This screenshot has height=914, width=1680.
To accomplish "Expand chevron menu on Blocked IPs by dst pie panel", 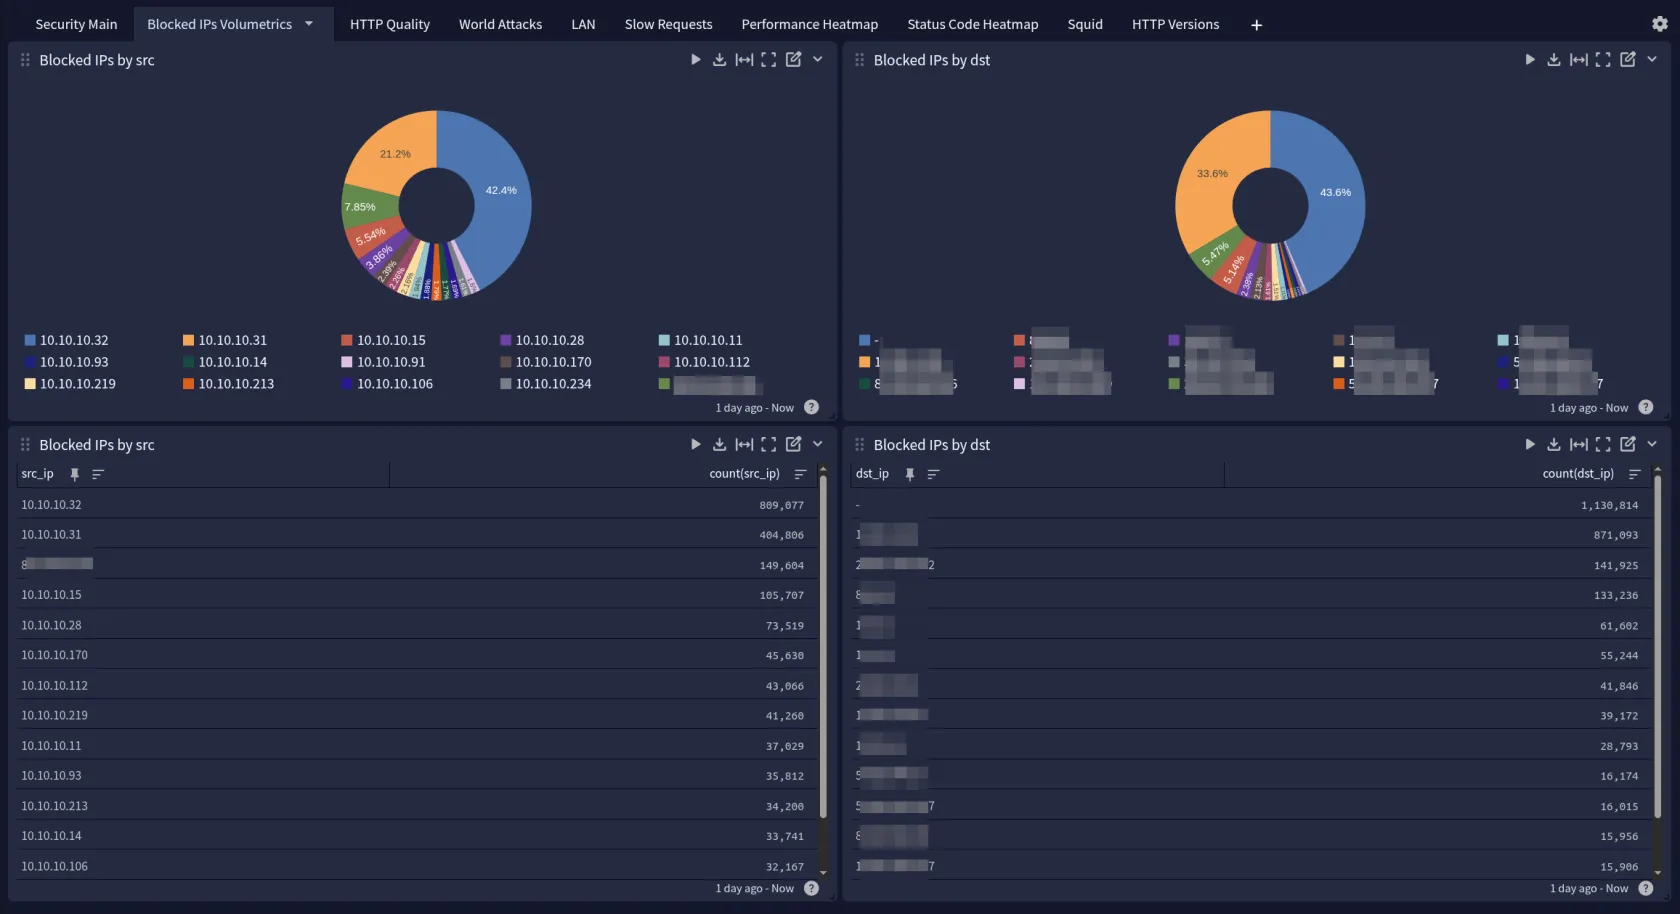I will tap(1651, 60).
